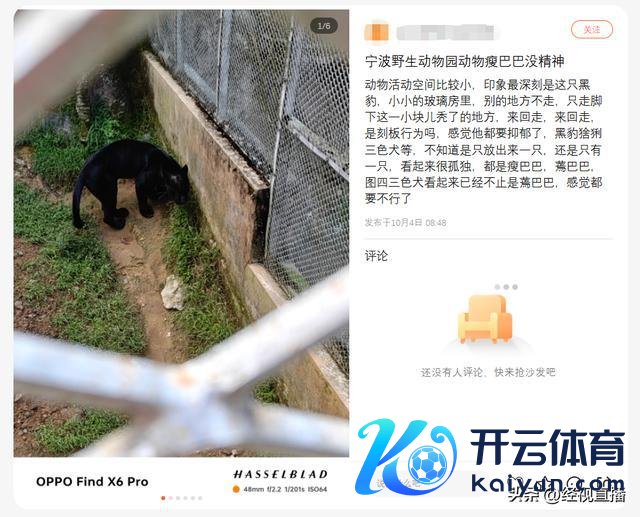
Task: Select the first carousel pagination dot
Action: pos(163,498)
